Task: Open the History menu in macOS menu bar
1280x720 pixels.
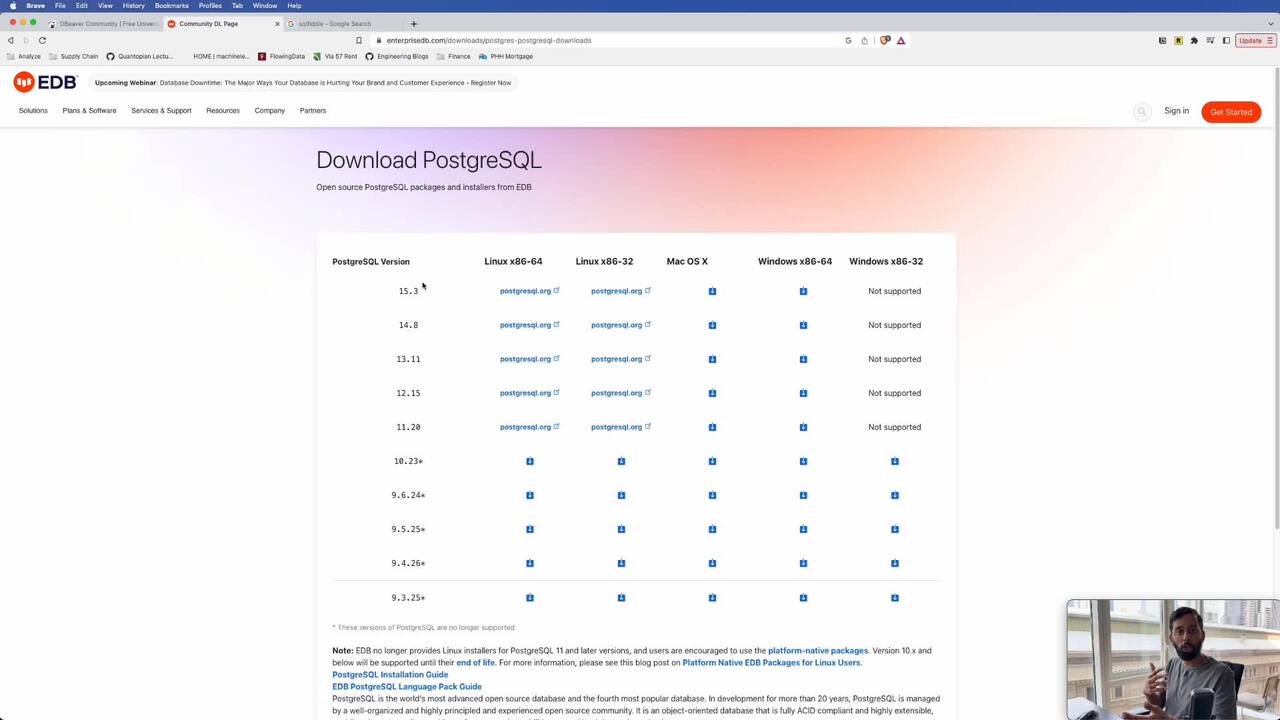Action: tap(133, 6)
